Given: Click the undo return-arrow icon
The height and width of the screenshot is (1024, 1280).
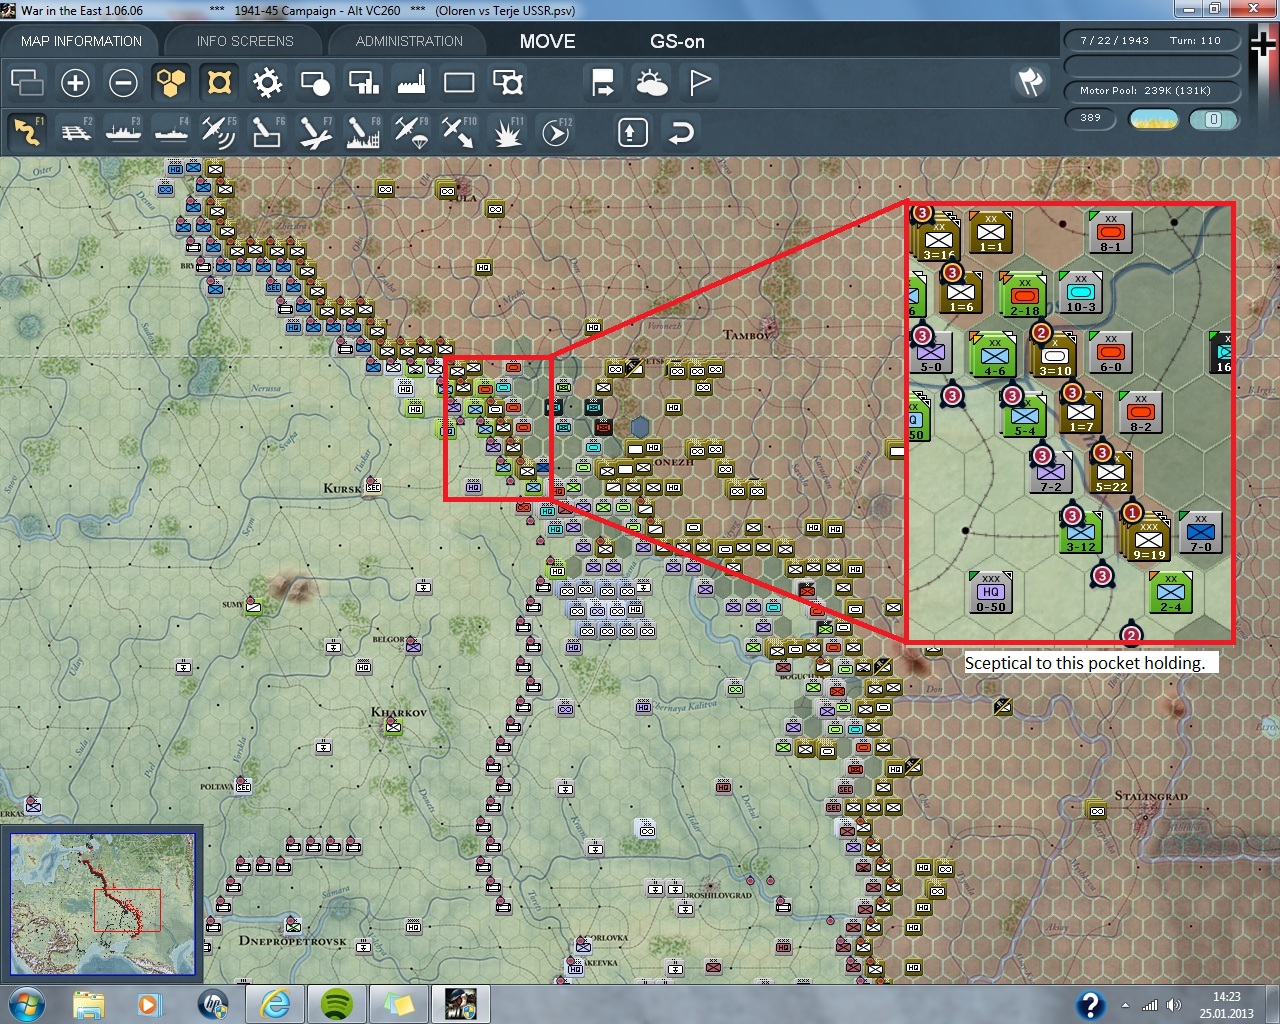Looking at the screenshot, I should click(x=681, y=132).
